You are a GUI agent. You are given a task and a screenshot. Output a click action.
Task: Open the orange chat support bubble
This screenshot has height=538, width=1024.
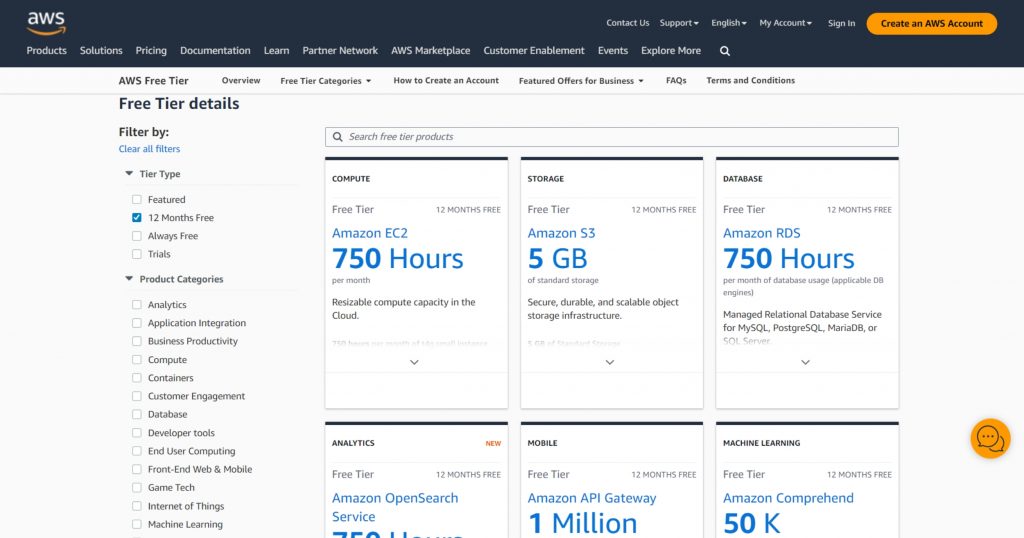[x=990, y=439]
